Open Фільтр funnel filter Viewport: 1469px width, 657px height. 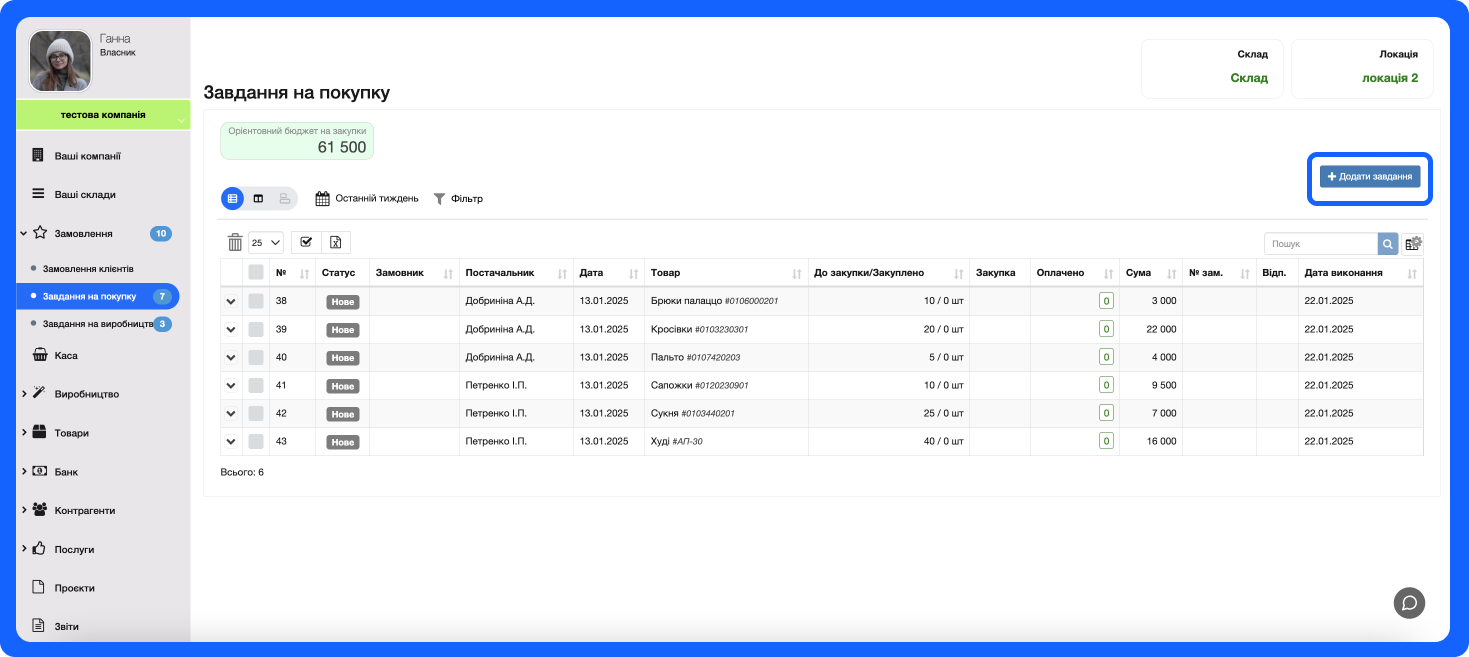[458, 199]
